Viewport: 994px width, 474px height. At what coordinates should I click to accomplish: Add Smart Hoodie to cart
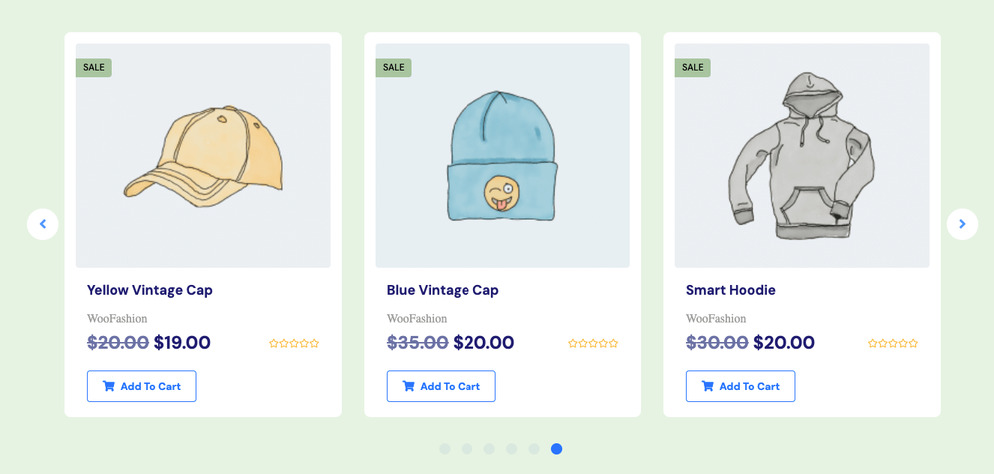pyautogui.click(x=741, y=386)
